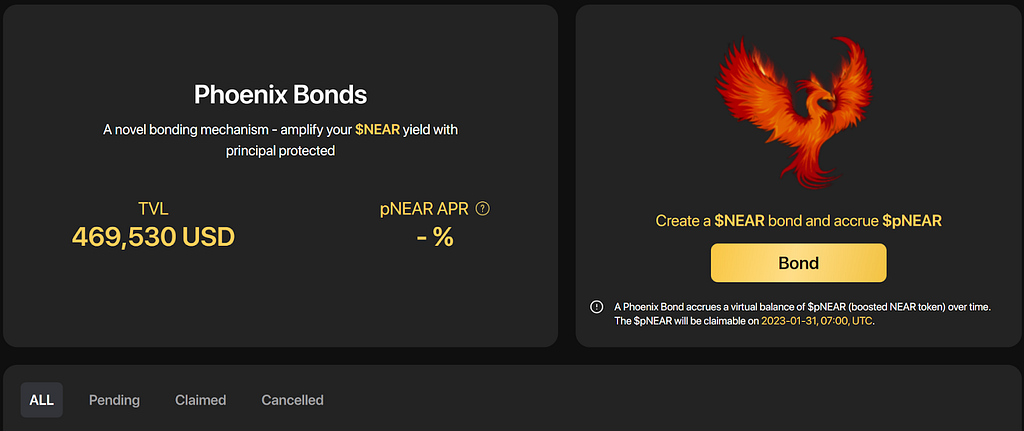Click the yellow $NEAR text in the description
The width and height of the screenshot is (1024, 431).
pos(377,130)
